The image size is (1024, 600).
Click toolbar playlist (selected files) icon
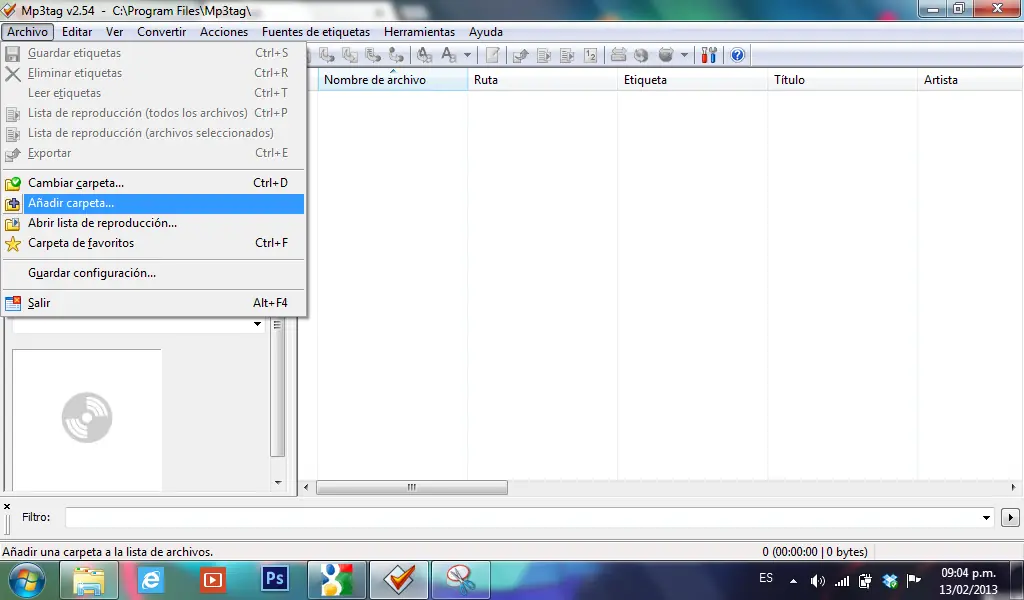pos(568,55)
